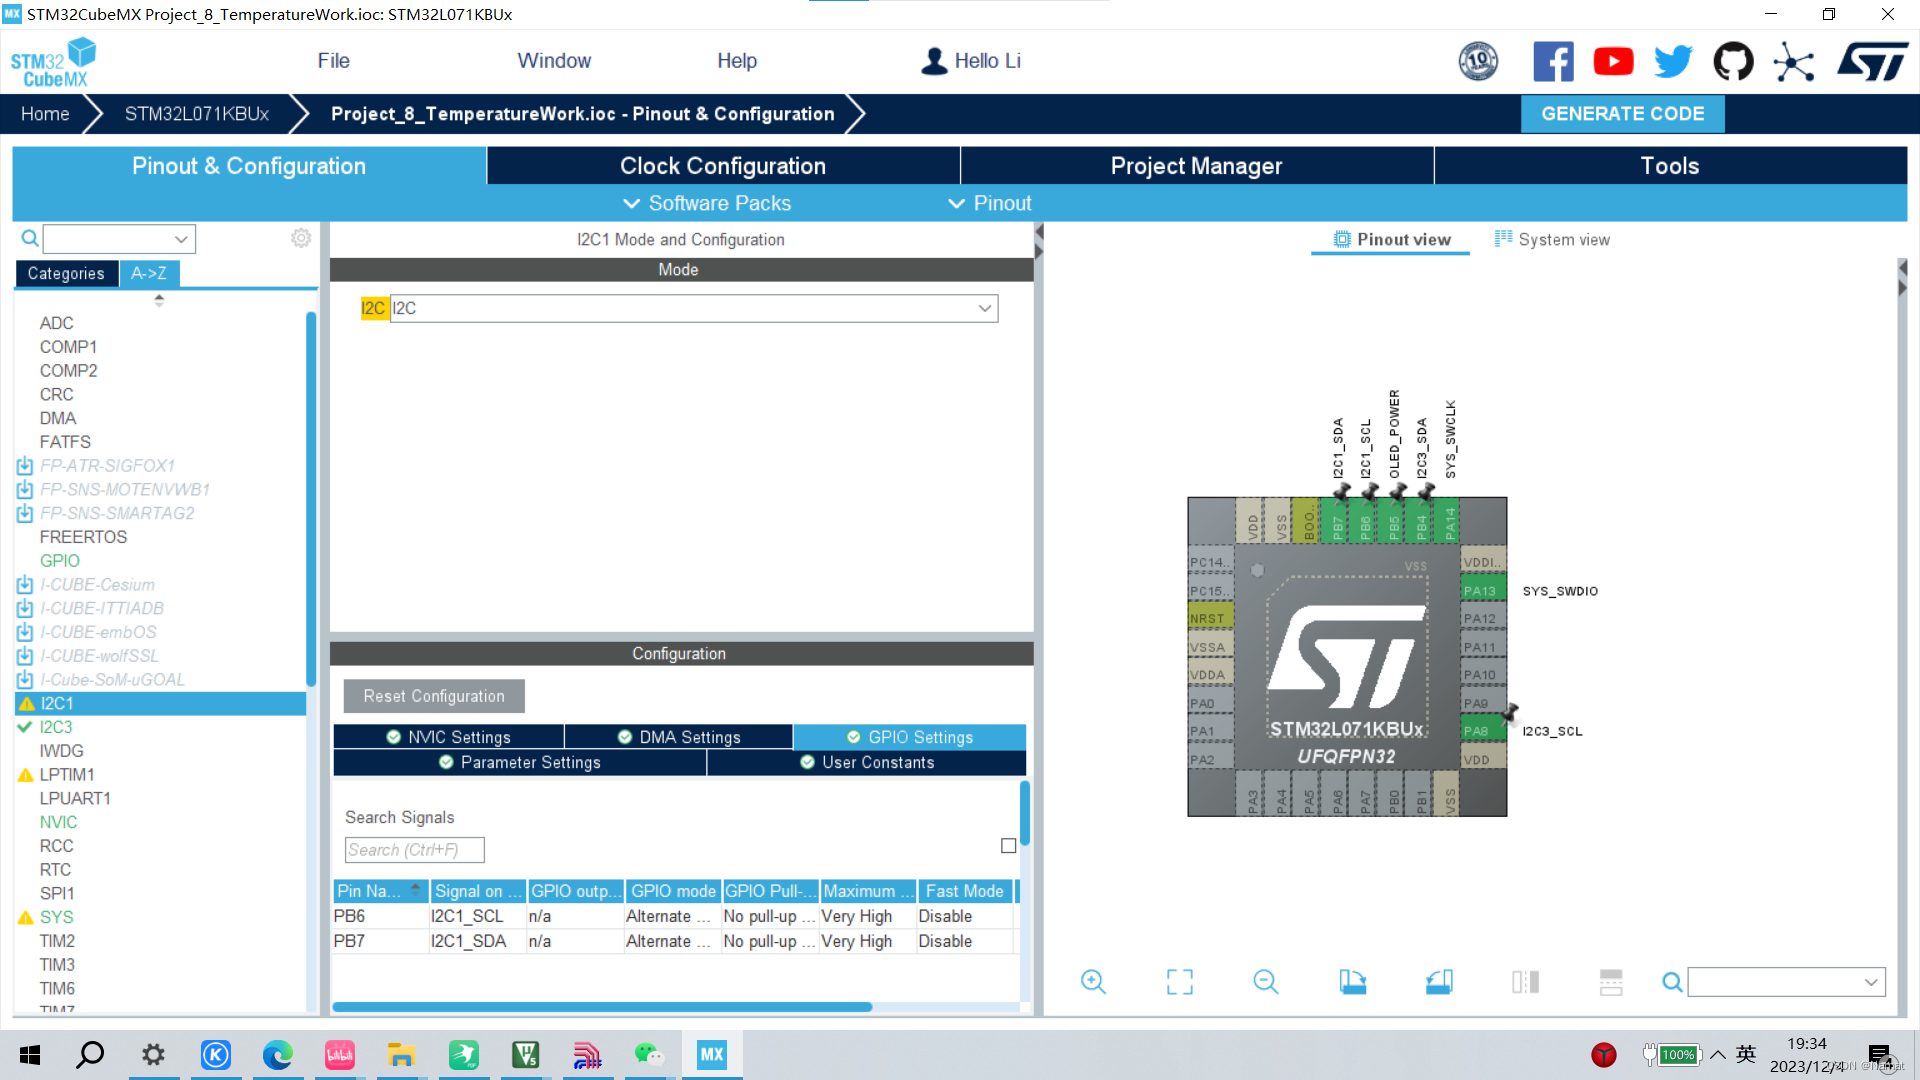Click the pinout list layout icon
Viewport: 1920px width, 1080px height.
pyautogui.click(x=1611, y=982)
